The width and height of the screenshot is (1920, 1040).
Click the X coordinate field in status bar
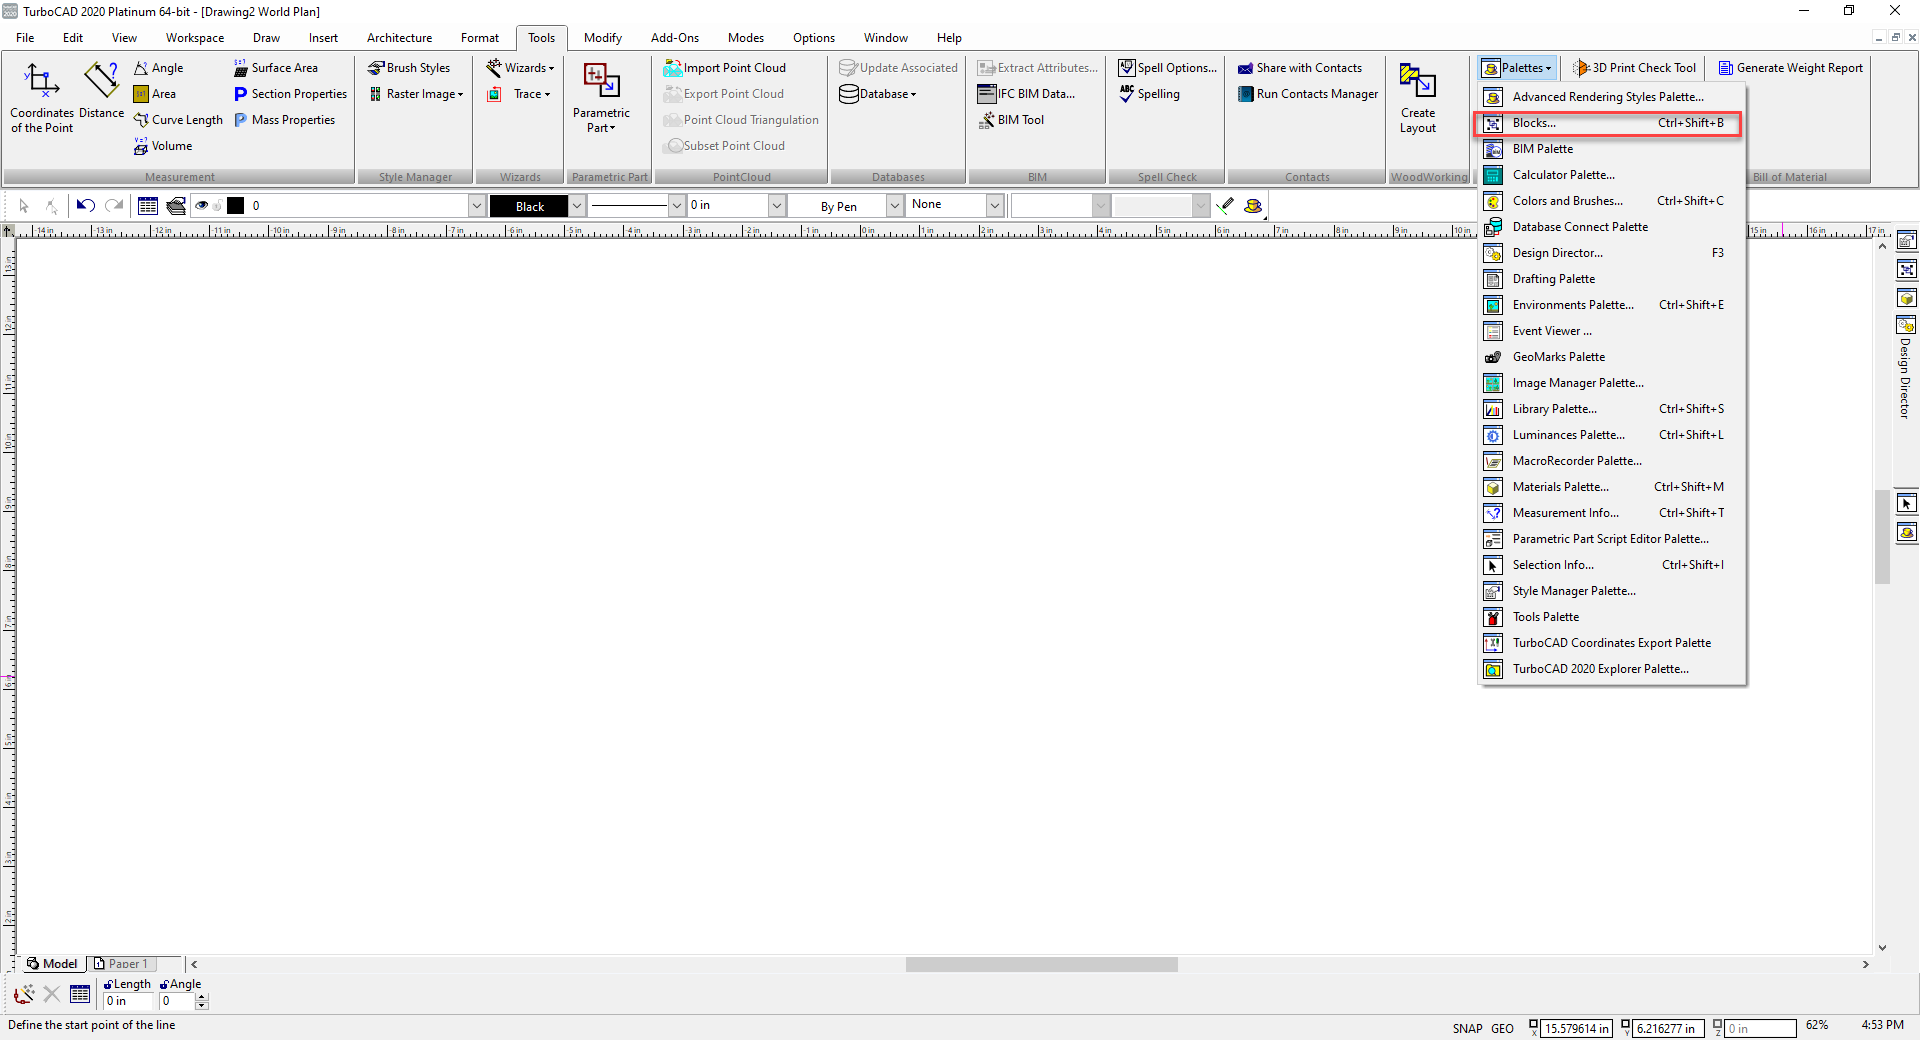[1576, 1028]
